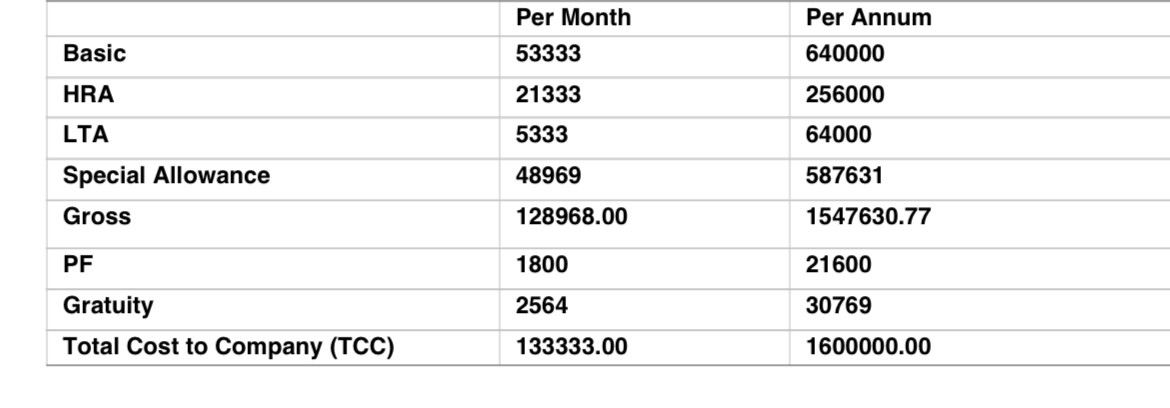
Task: Select the LTA row label
Action: pyautogui.click(x=86, y=135)
